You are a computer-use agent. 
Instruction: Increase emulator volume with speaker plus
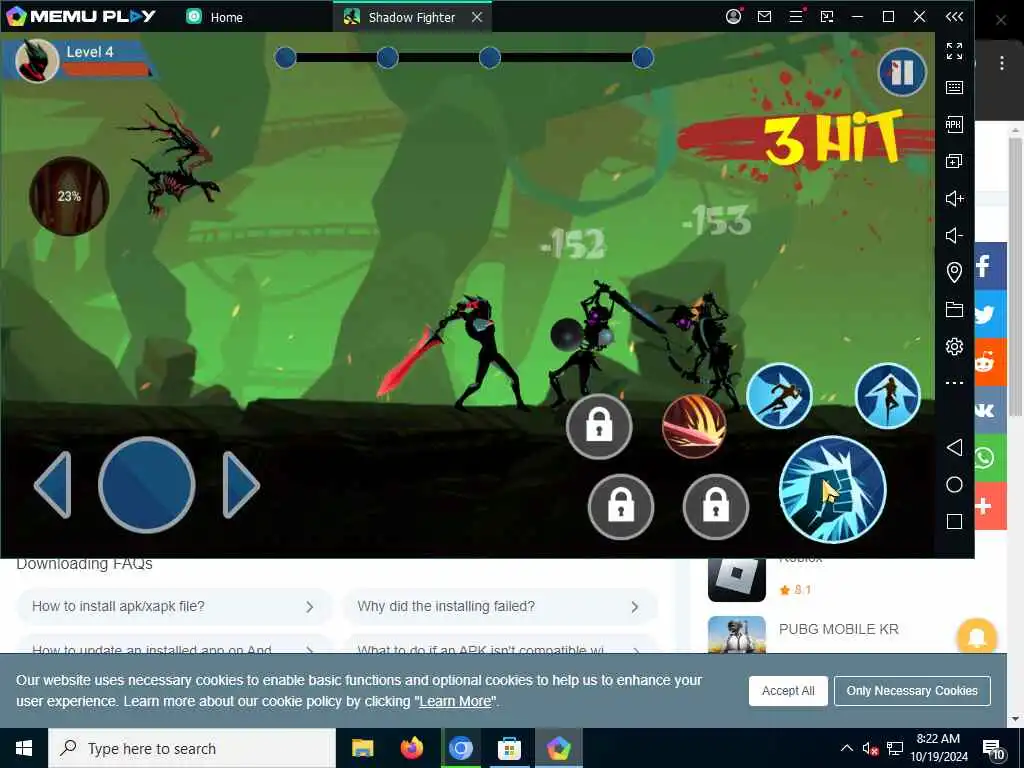(x=954, y=199)
